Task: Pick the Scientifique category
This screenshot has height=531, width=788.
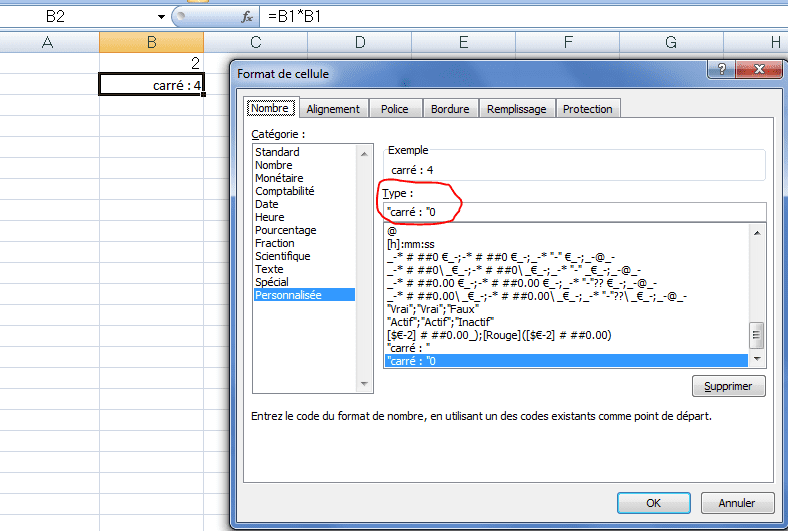Action: point(283,256)
